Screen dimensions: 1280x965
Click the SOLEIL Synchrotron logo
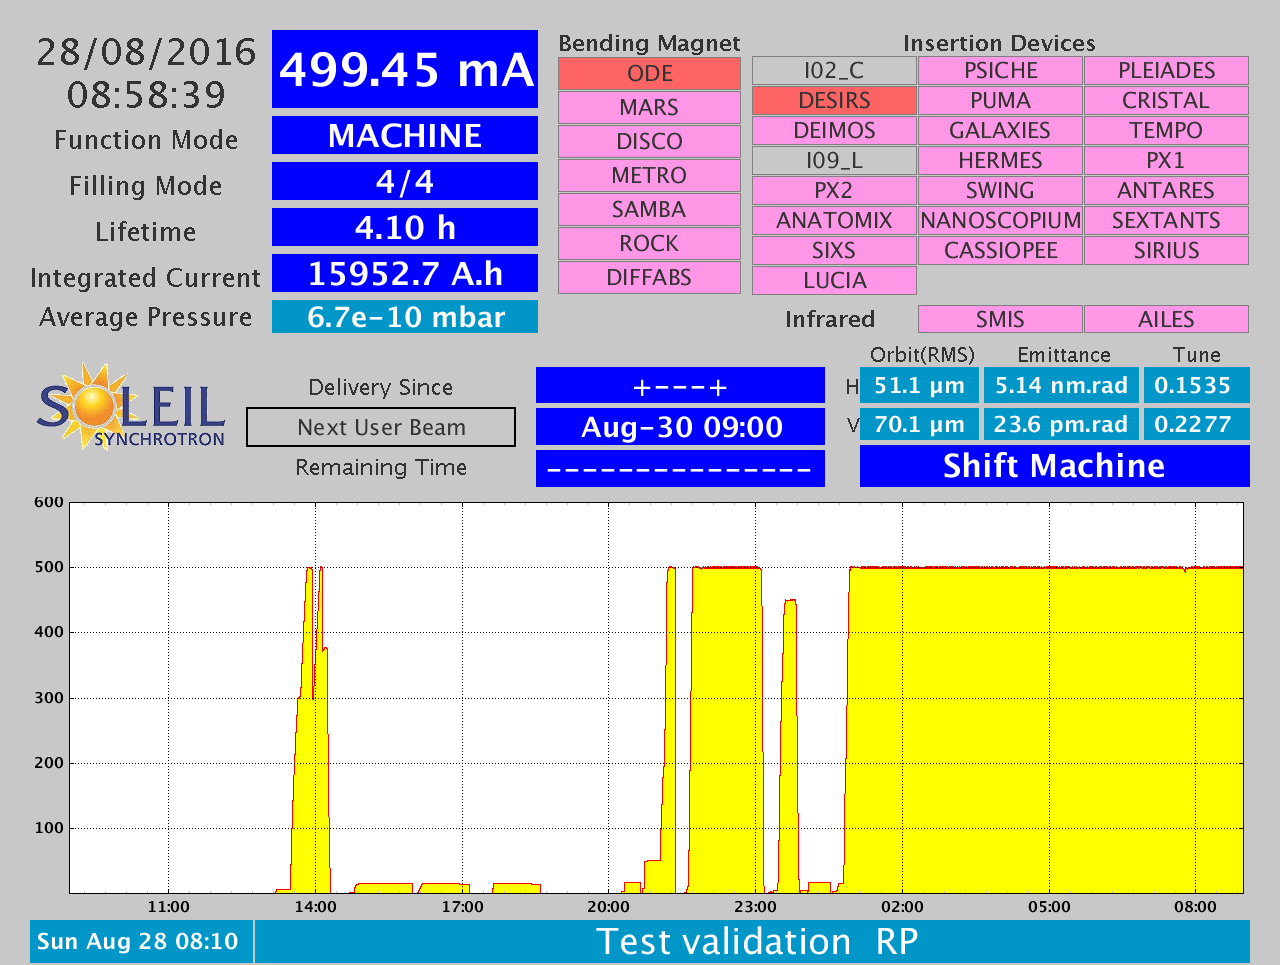[x=131, y=406]
